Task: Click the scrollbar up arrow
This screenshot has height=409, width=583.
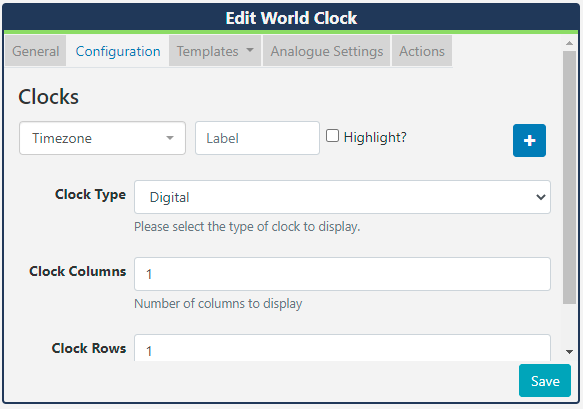Action: pyautogui.click(x=569, y=44)
